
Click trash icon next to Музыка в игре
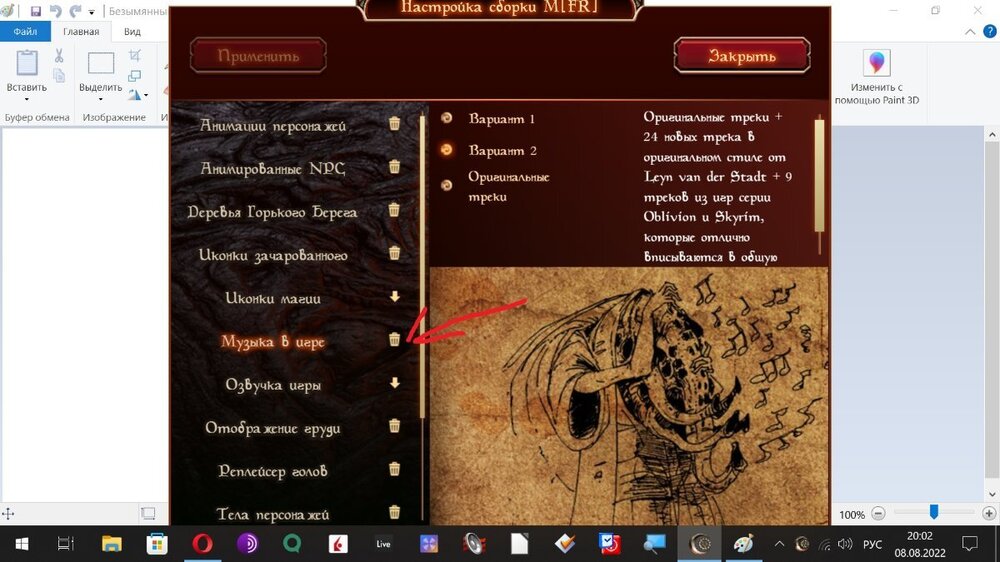pyautogui.click(x=394, y=340)
